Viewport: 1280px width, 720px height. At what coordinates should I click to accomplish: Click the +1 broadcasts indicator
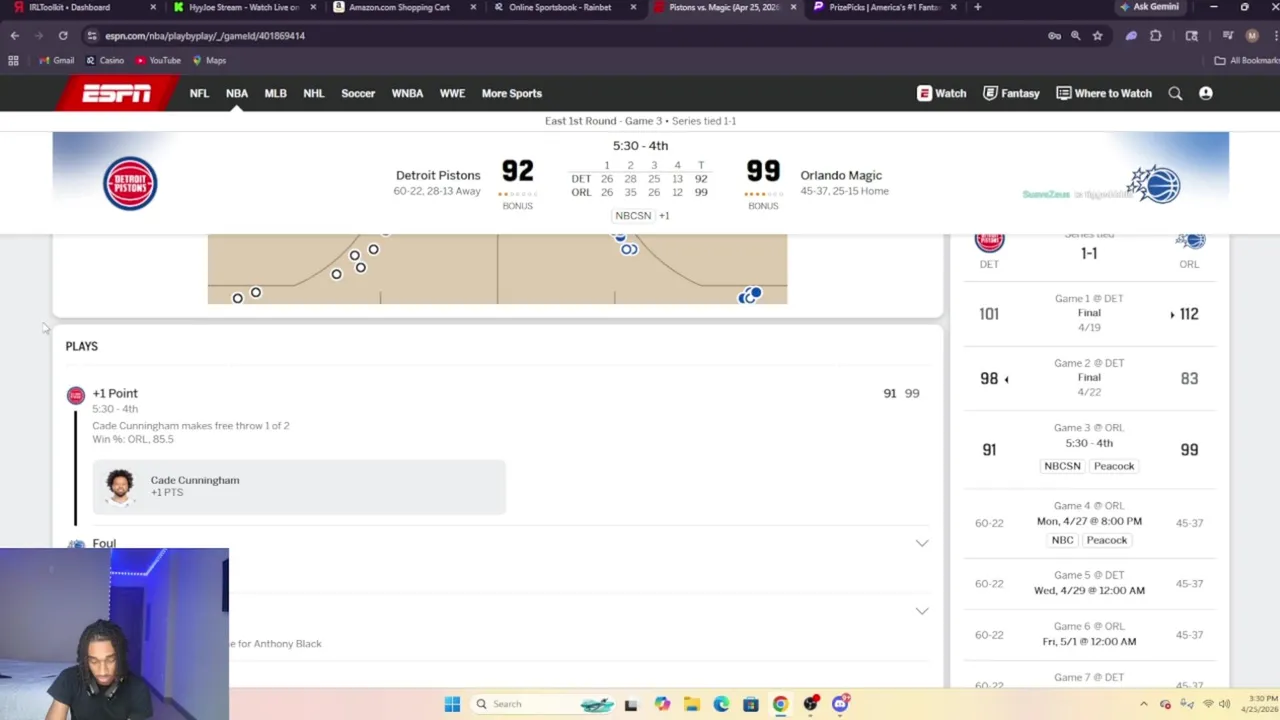coord(664,215)
